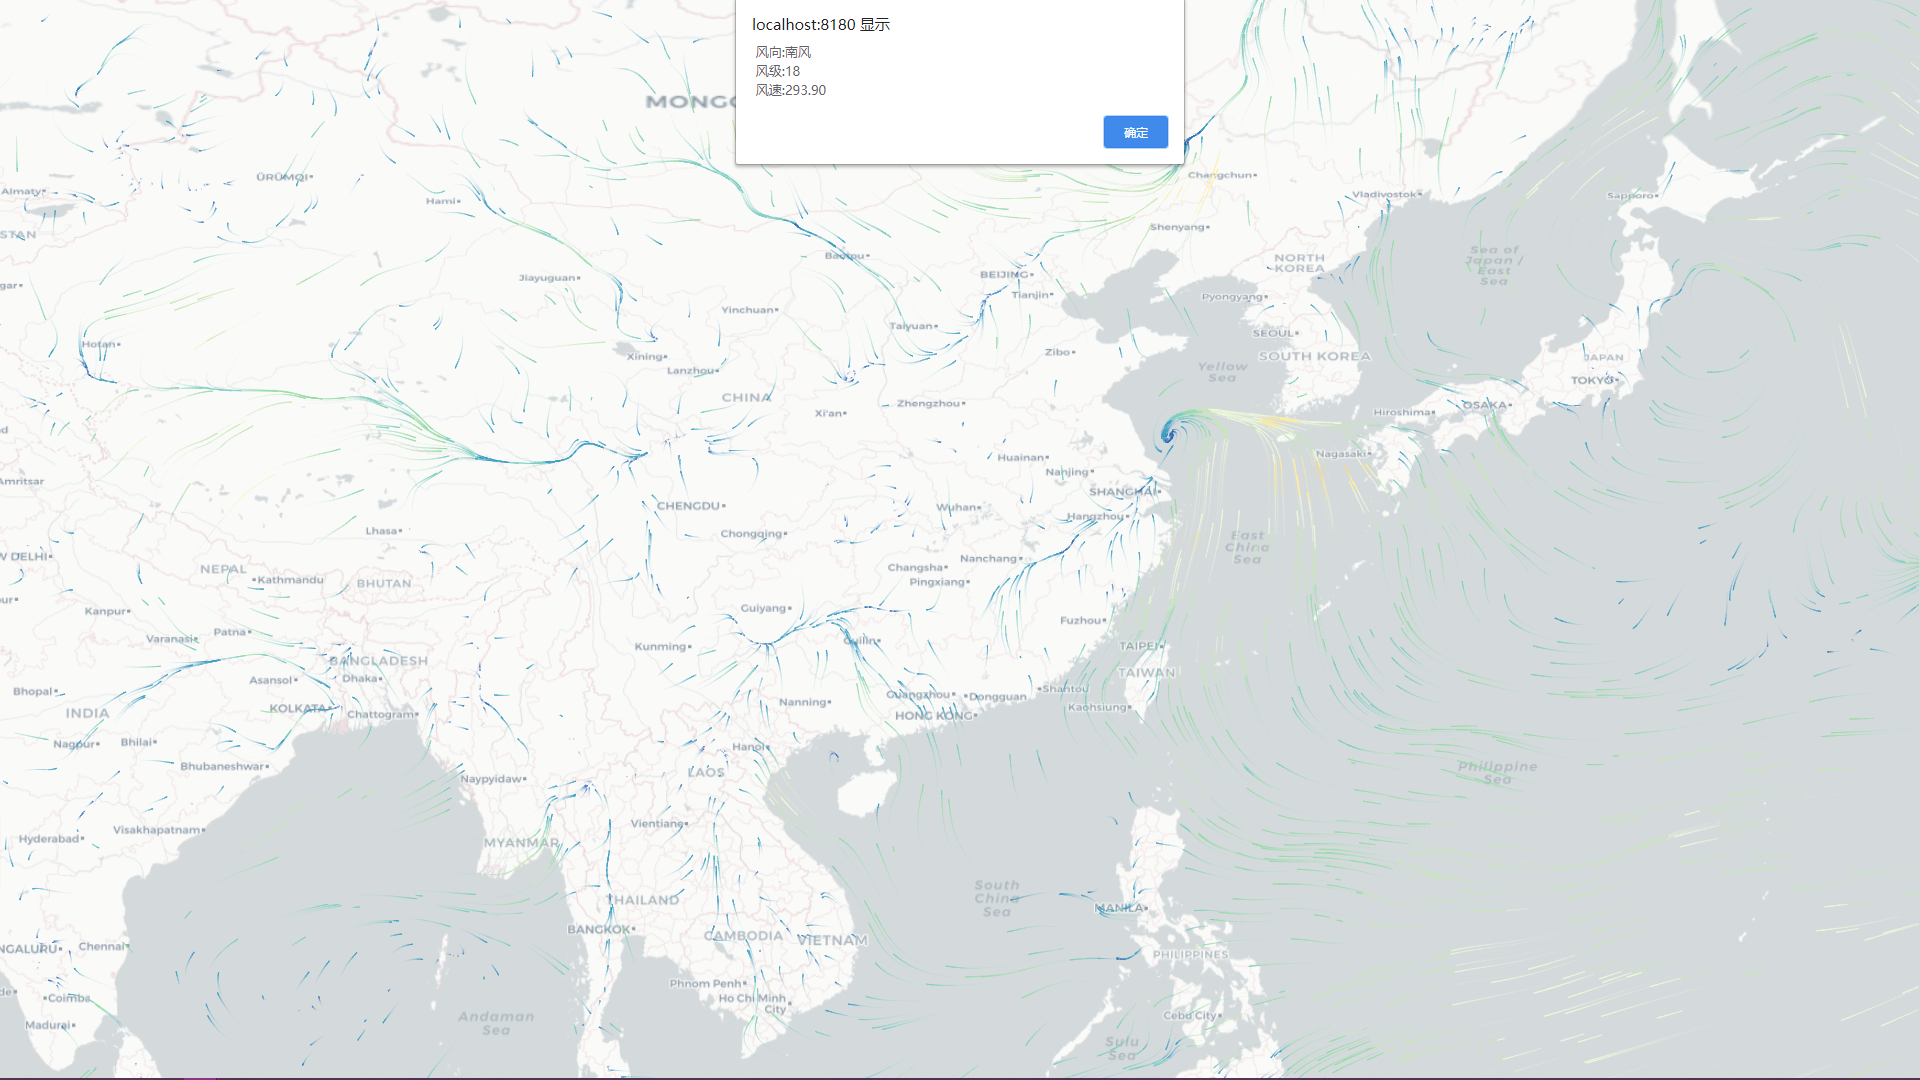
Task: Click the Phnom Penh city label
Action: (x=707, y=984)
